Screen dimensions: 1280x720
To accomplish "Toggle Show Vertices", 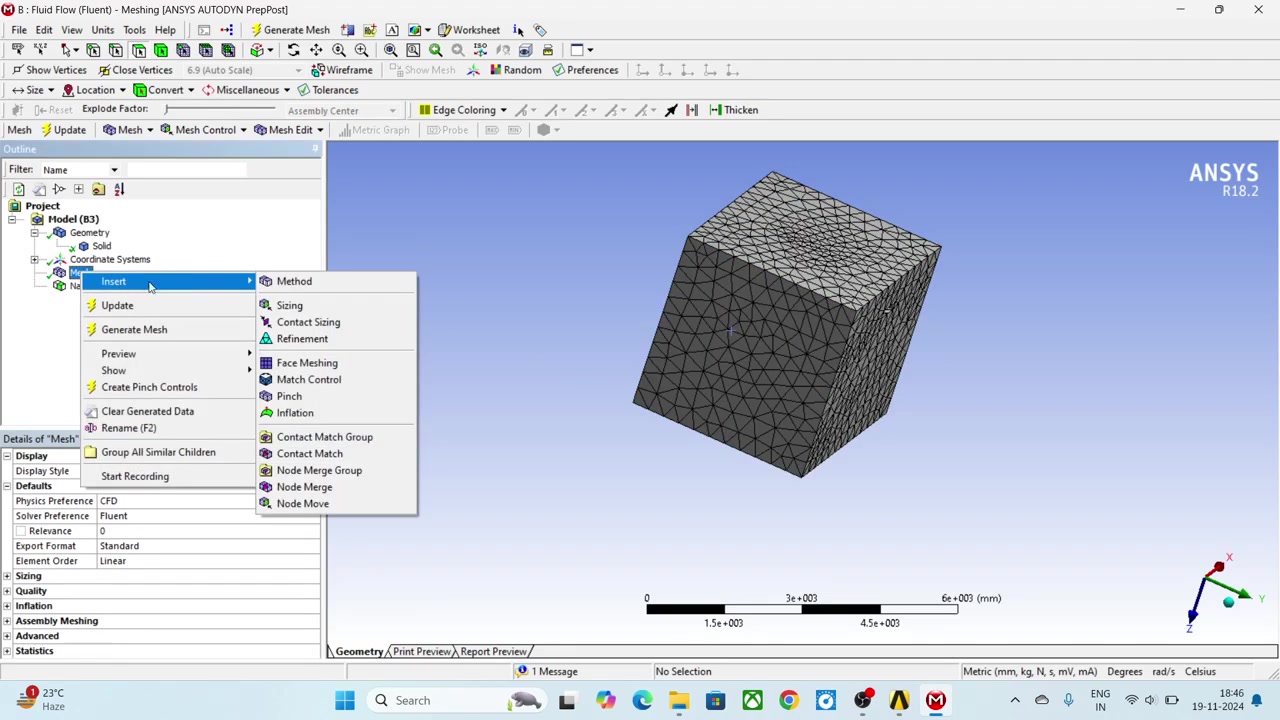I will (x=49, y=70).
